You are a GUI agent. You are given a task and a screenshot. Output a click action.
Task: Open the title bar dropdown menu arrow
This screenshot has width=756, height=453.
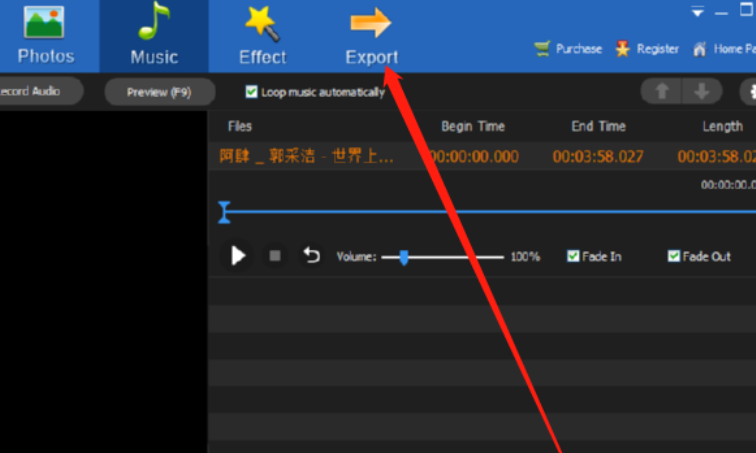(x=697, y=12)
